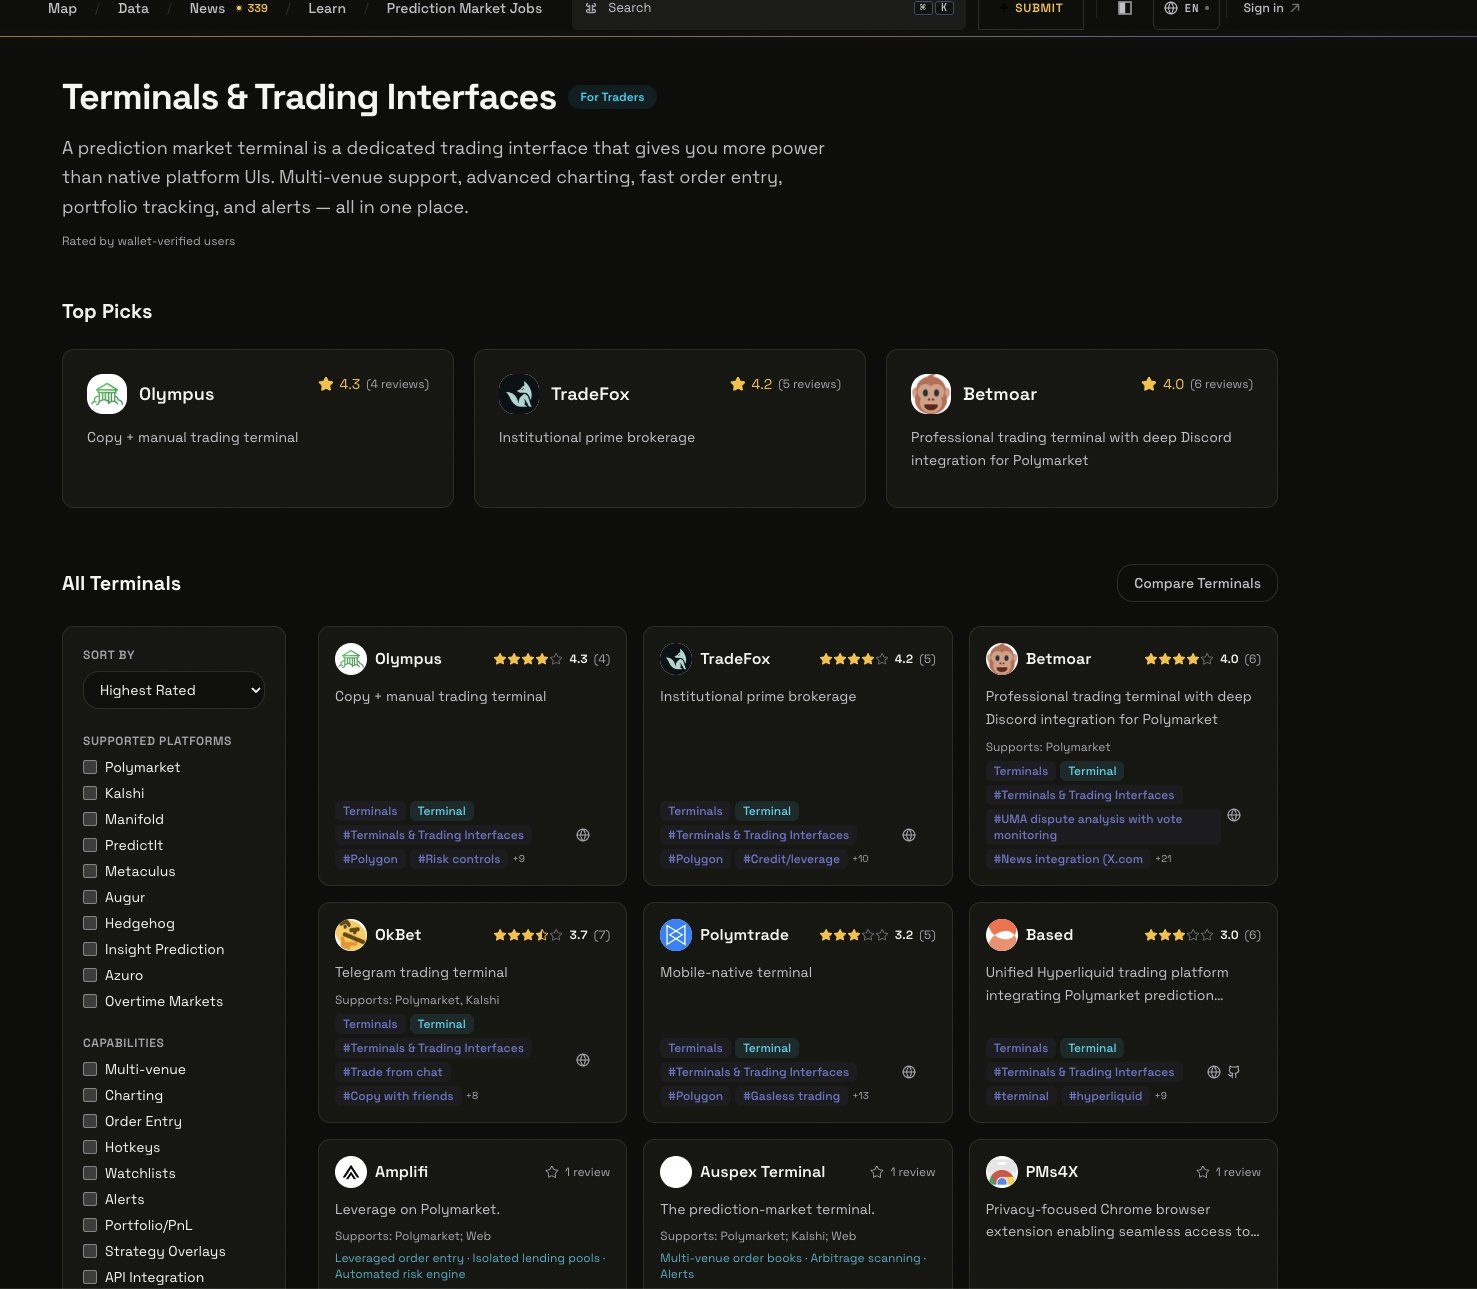Viewport: 1477px width, 1289px height.
Task: Check the Kalshi platform filter
Action: [90, 793]
